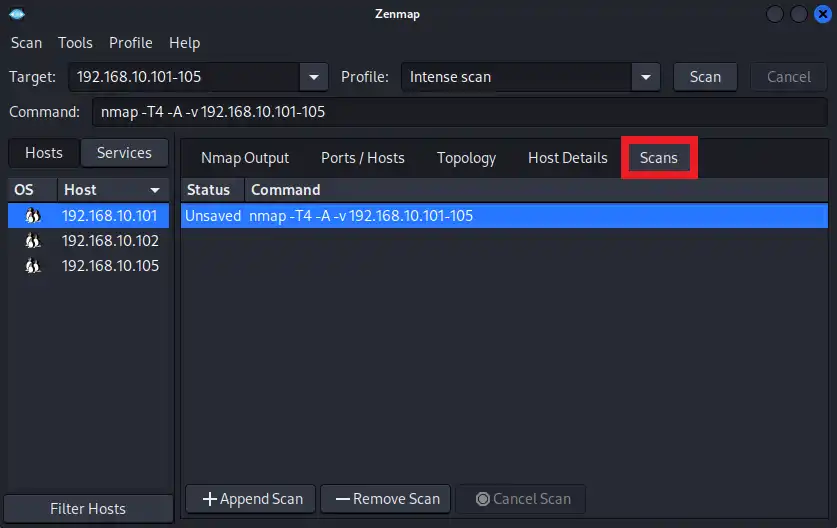Open Filter Hosts

88,509
